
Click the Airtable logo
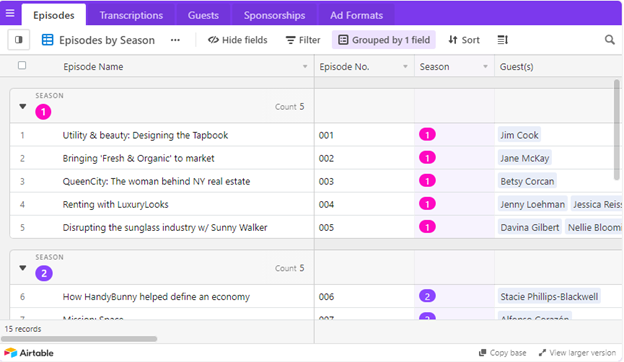29,353
